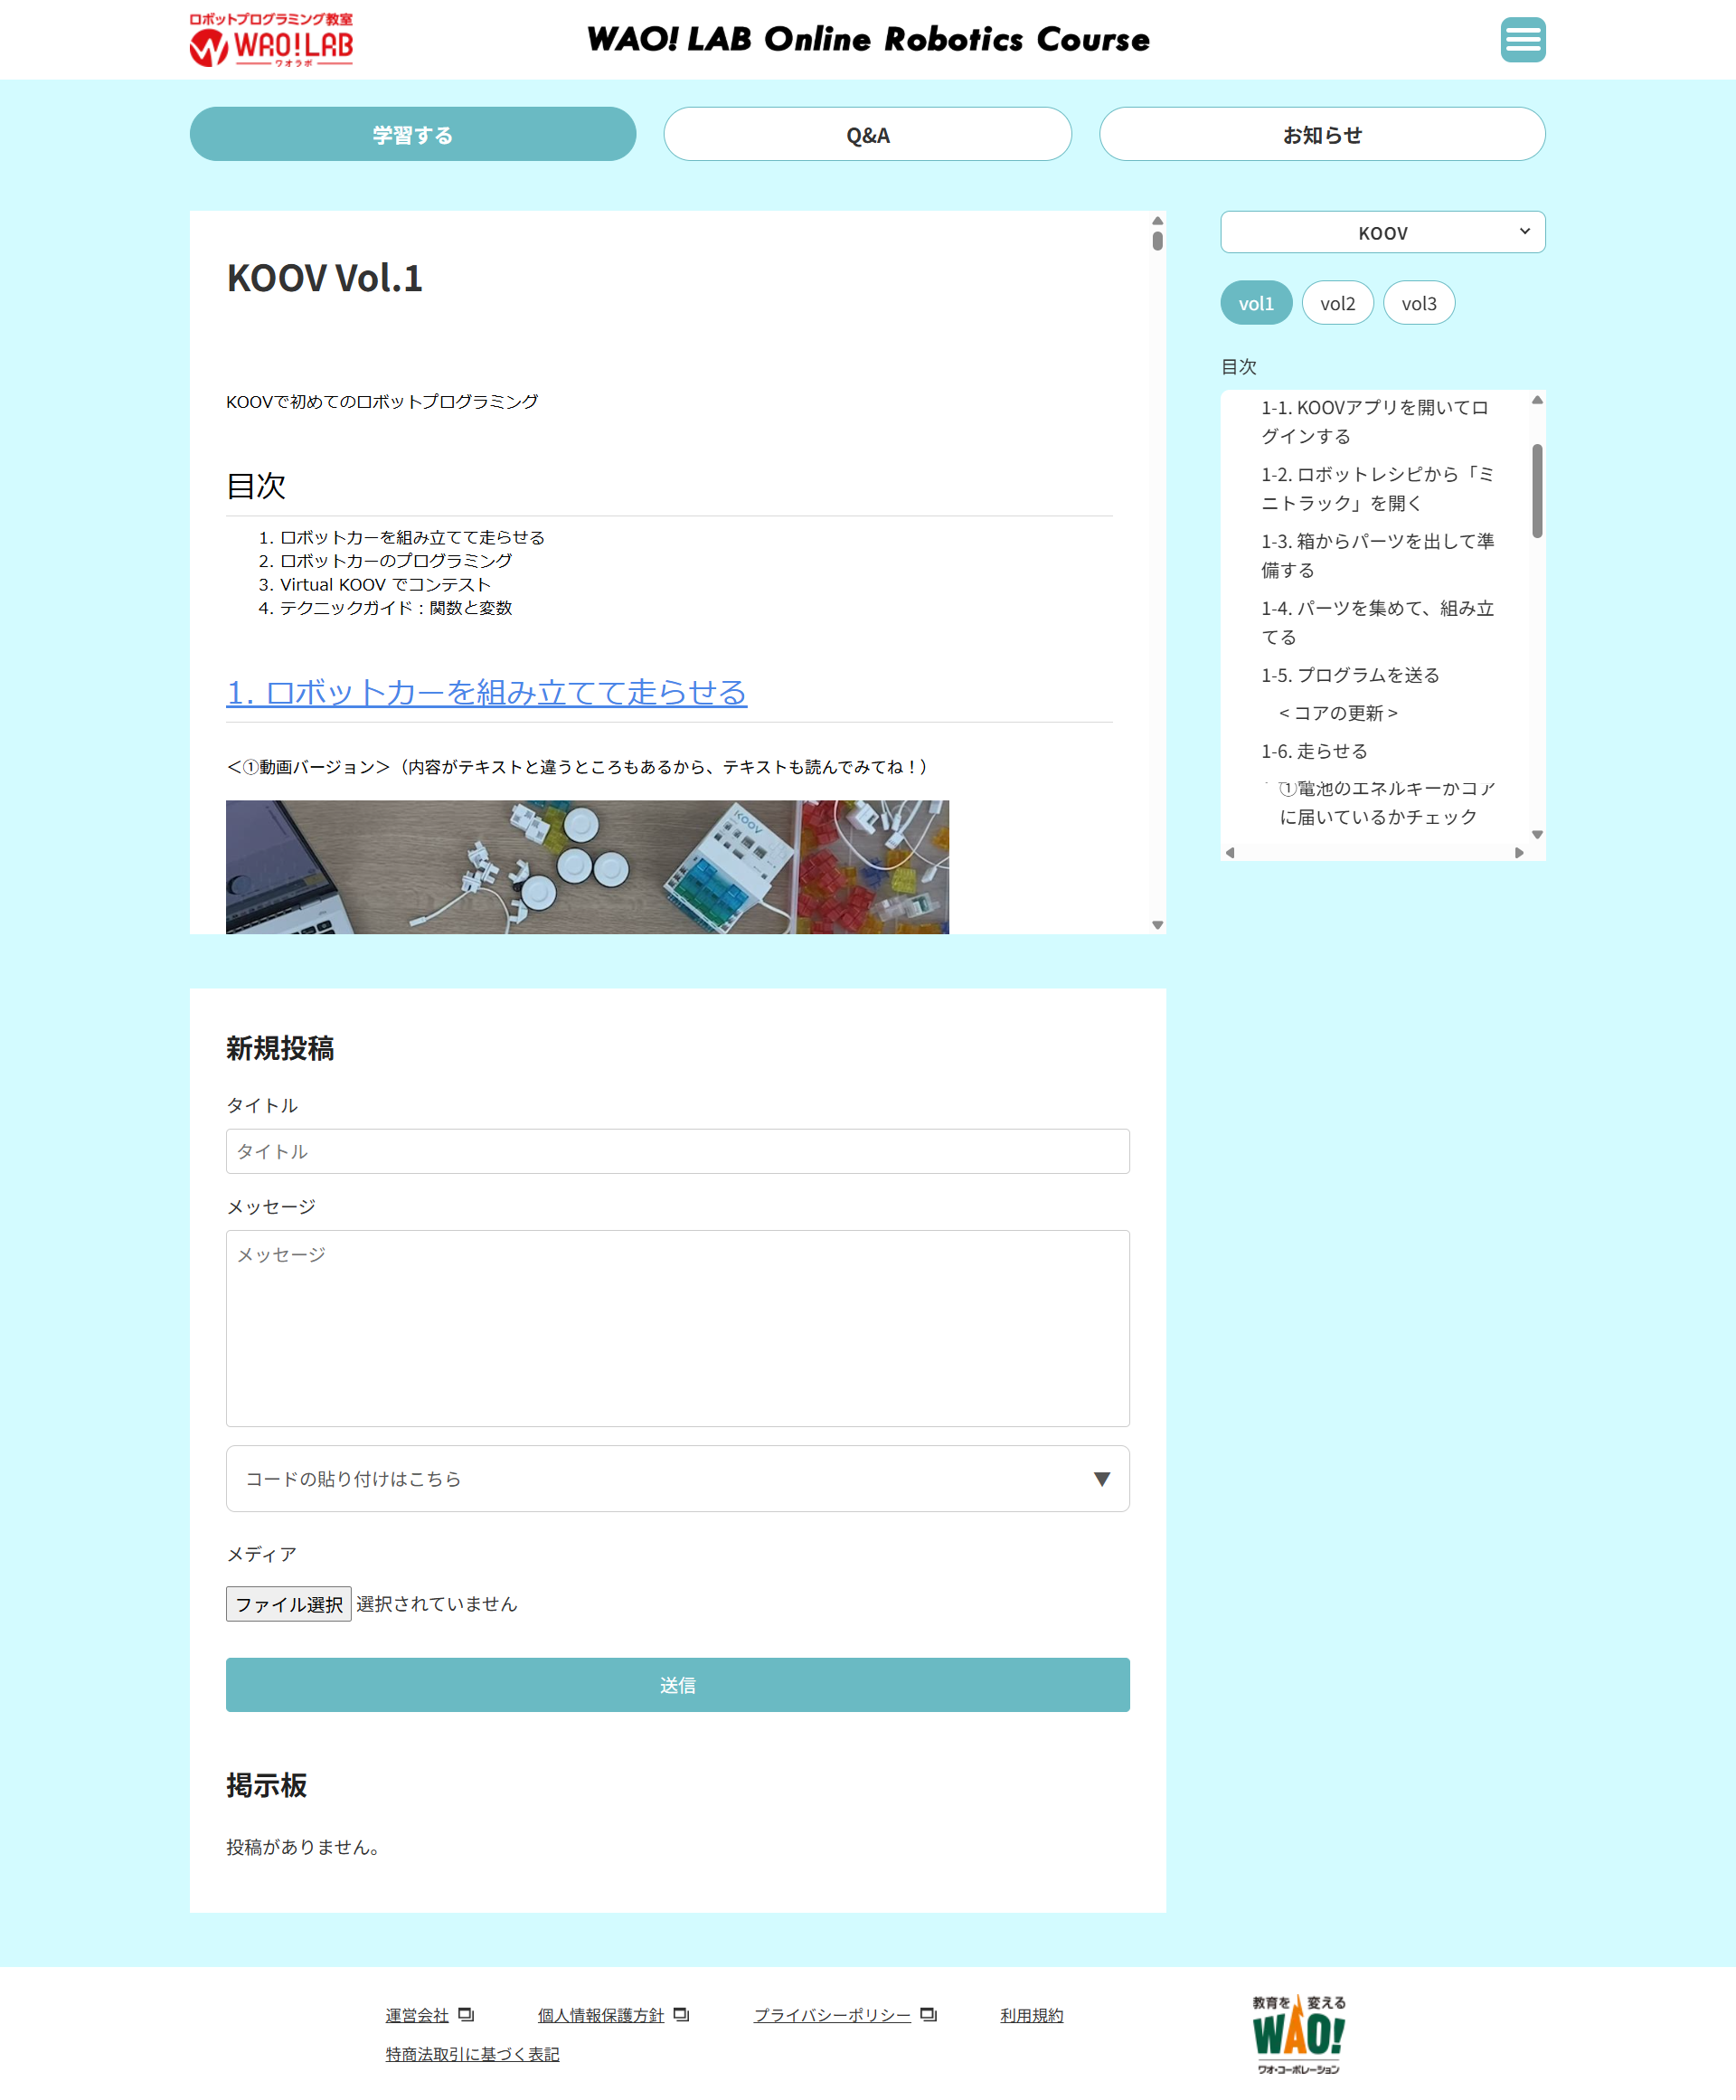Submit the post with 送信
Image resolution: width=1736 pixels, height=2100 pixels.
point(677,1684)
